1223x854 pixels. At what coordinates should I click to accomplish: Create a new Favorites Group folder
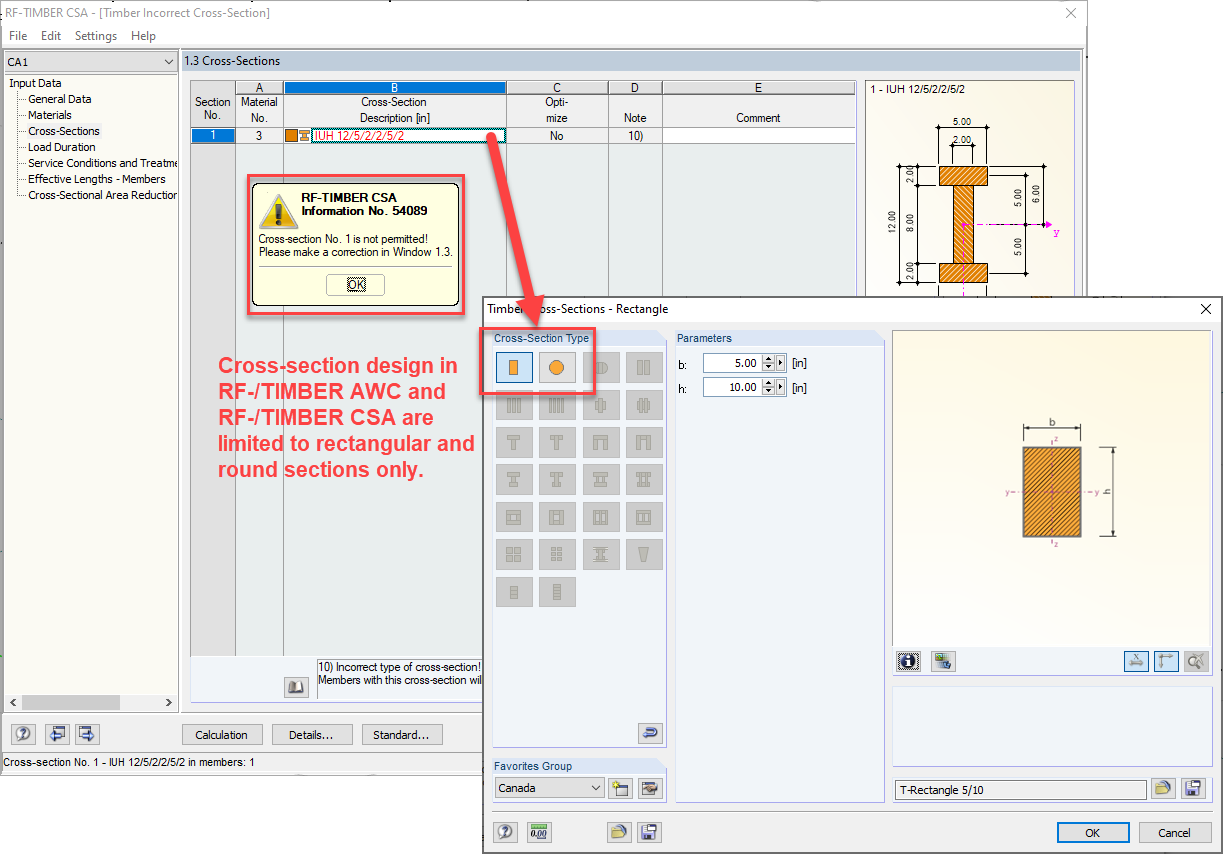620,788
